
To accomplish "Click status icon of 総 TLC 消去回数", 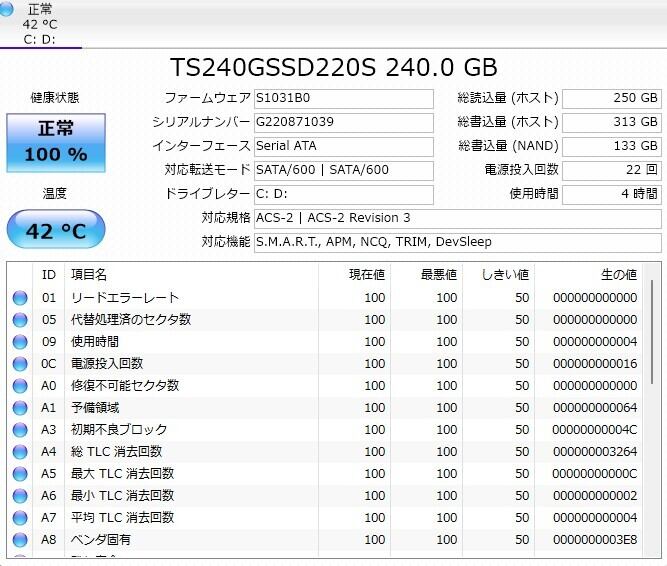I will 20,452.
